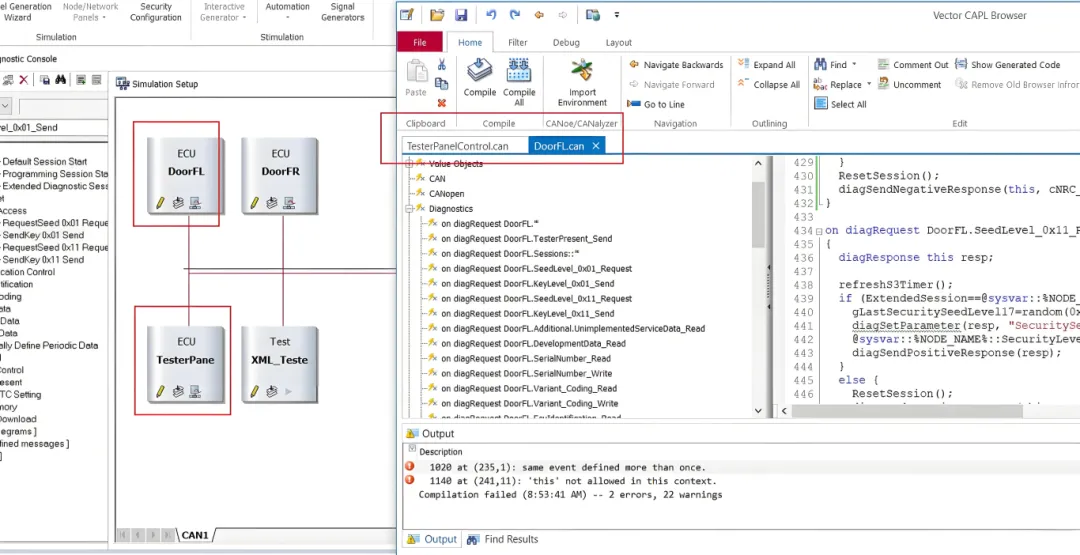This screenshot has height=555, width=1080.
Task: Click the compile icon on DoorFR node
Action: pyautogui.click(x=272, y=204)
